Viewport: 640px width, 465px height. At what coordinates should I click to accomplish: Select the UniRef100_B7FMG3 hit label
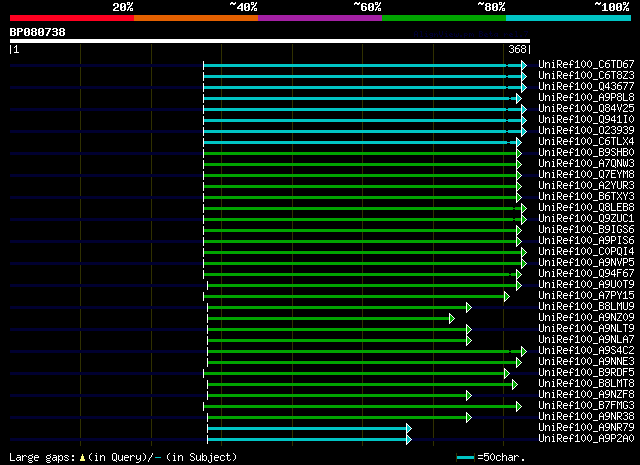(x=586, y=406)
